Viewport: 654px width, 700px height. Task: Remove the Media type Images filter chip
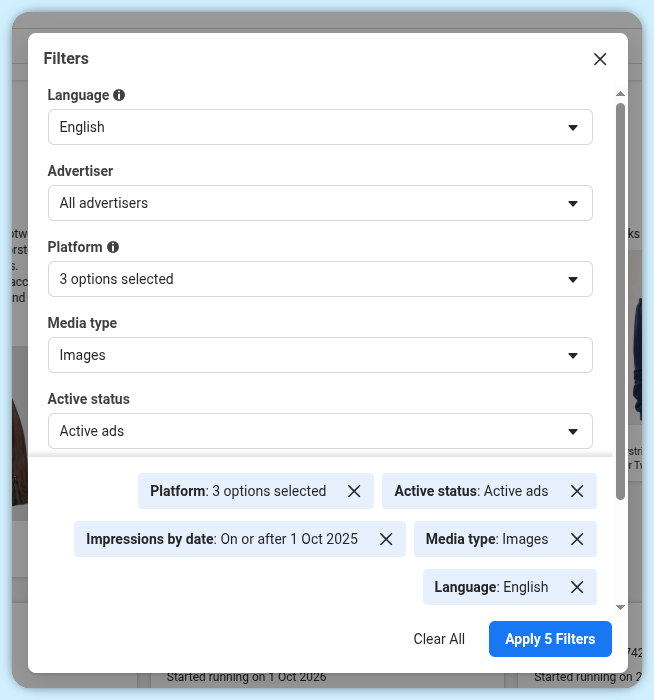(x=577, y=539)
